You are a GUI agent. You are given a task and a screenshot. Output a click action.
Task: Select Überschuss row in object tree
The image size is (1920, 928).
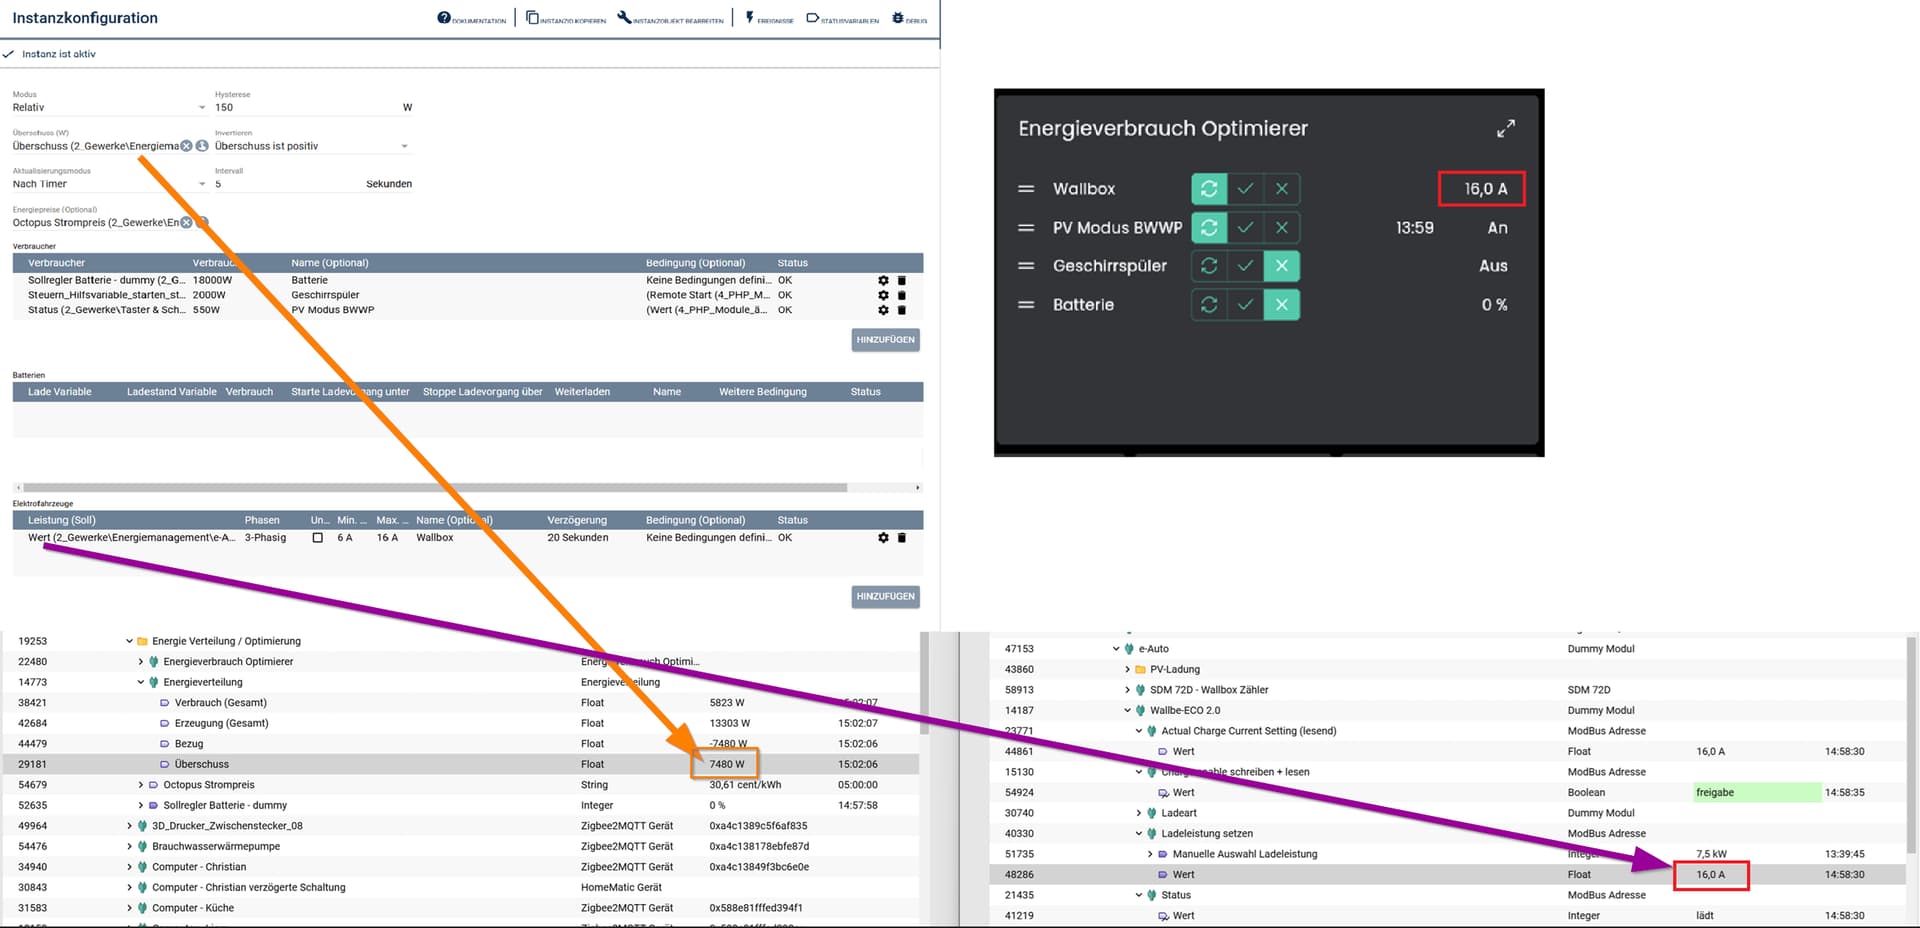pyautogui.click(x=460, y=764)
